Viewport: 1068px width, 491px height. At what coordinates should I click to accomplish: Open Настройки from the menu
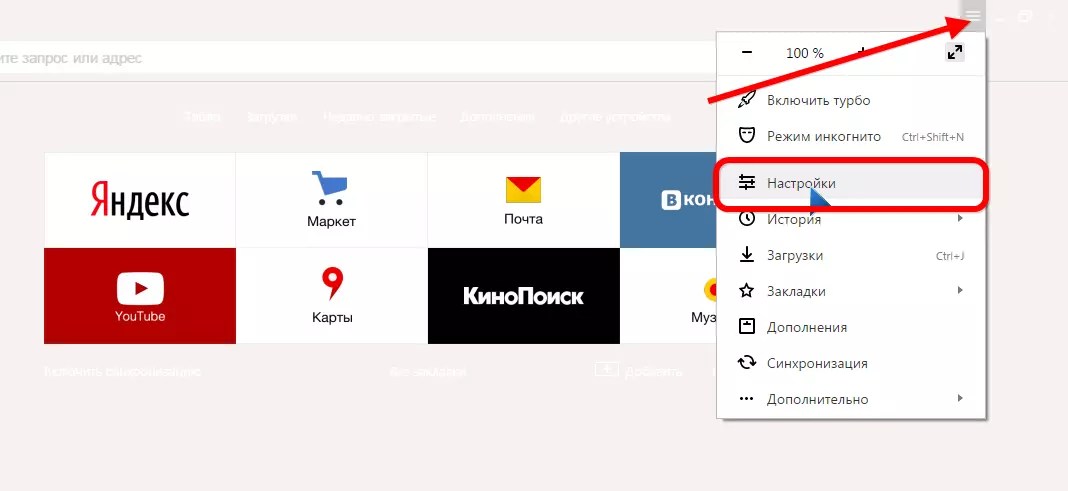[x=851, y=183]
